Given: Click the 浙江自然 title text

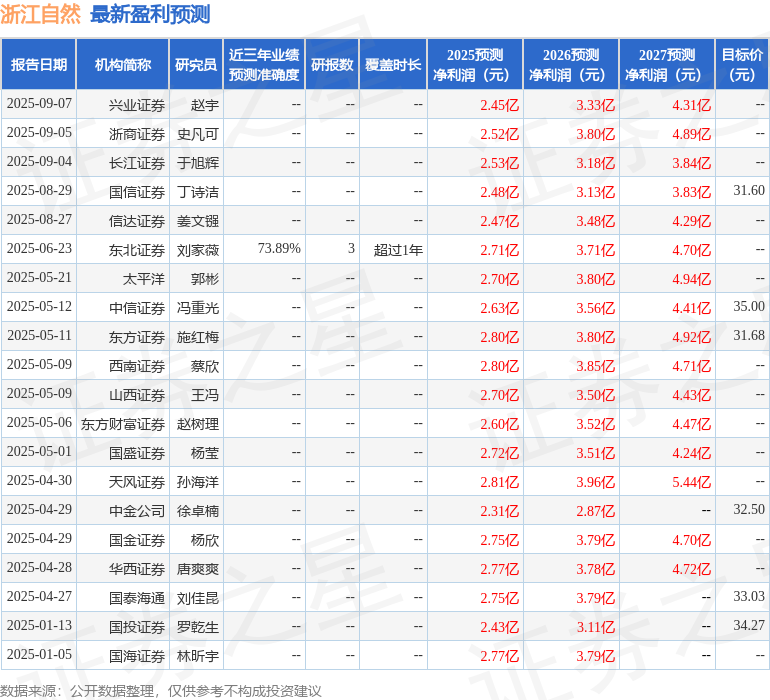Looking at the screenshot, I should tap(40, 14).
